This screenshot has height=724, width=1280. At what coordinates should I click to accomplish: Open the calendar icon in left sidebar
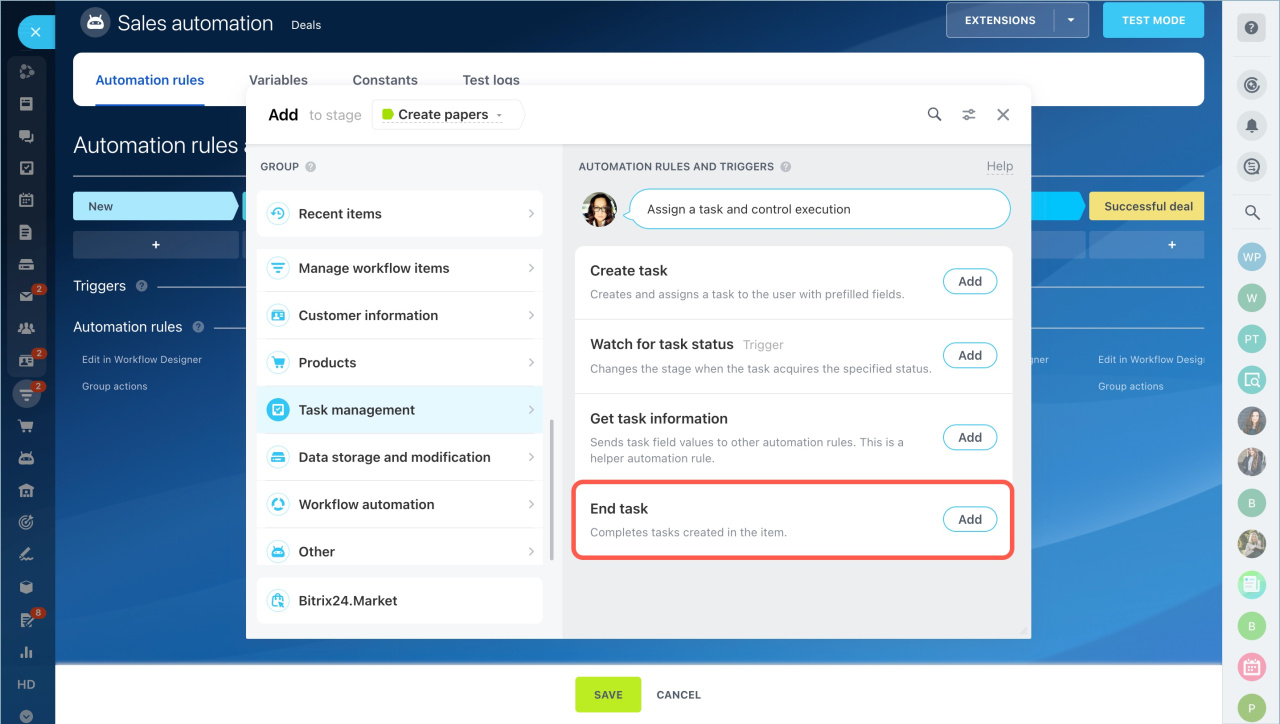pyautogui.click(x=27, y=200)
